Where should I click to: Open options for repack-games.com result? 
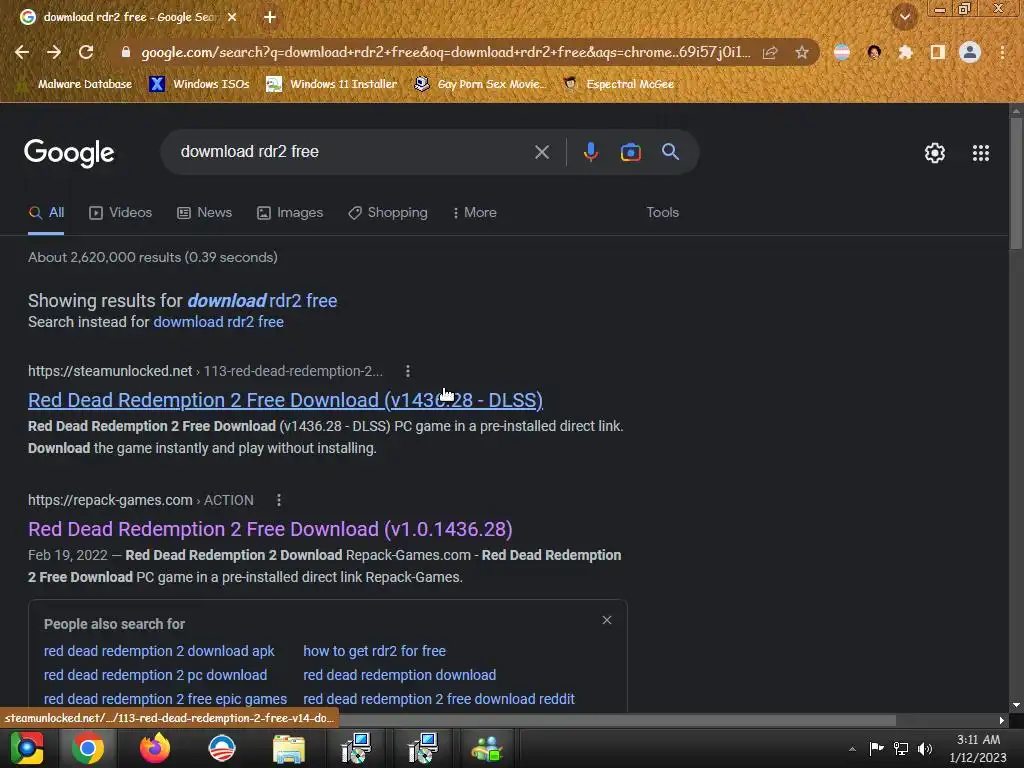(279, 500)
